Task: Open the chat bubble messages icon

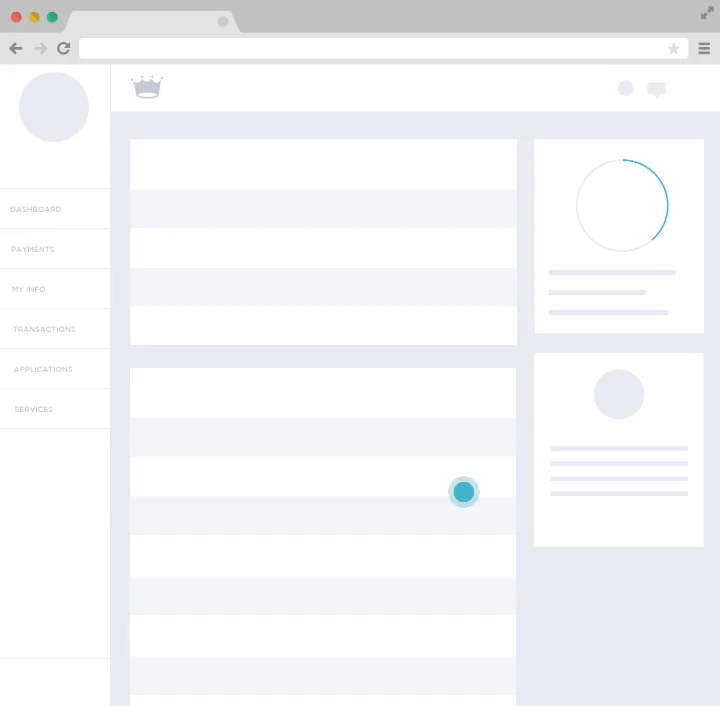Action: pos(656,90)
